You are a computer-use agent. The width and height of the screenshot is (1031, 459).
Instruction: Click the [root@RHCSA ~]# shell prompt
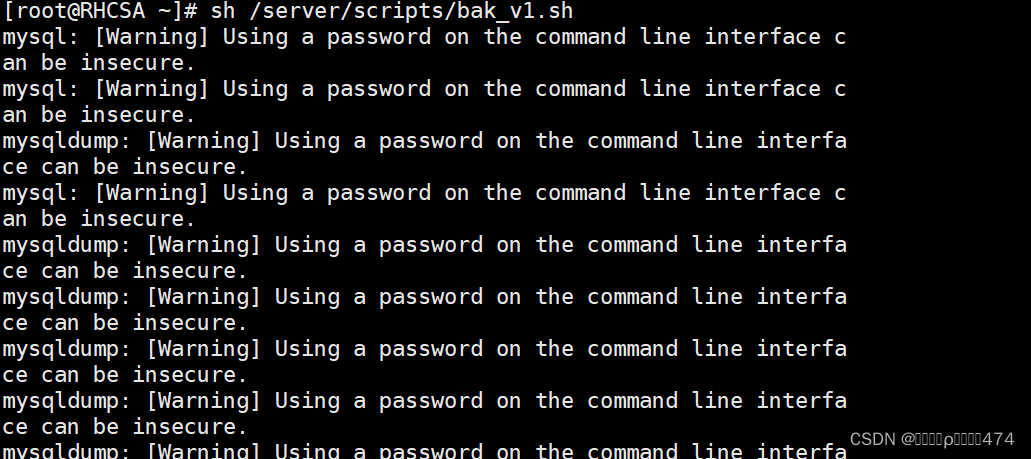coord(101,11)
